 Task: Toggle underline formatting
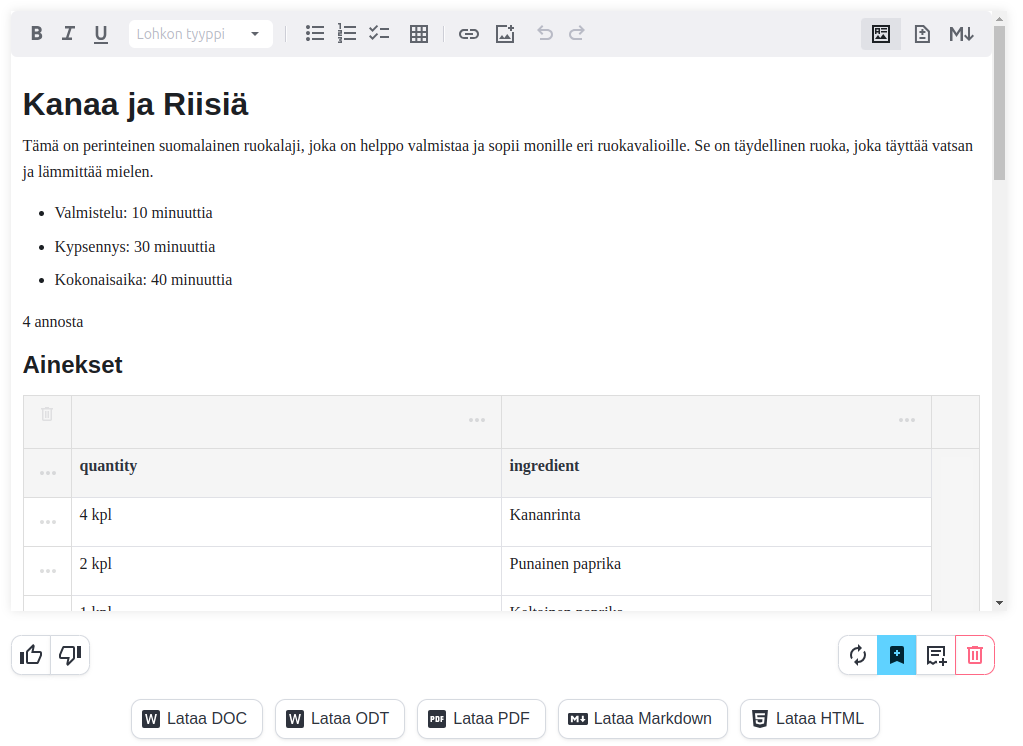pyautogui.click(x=101, y=33)
